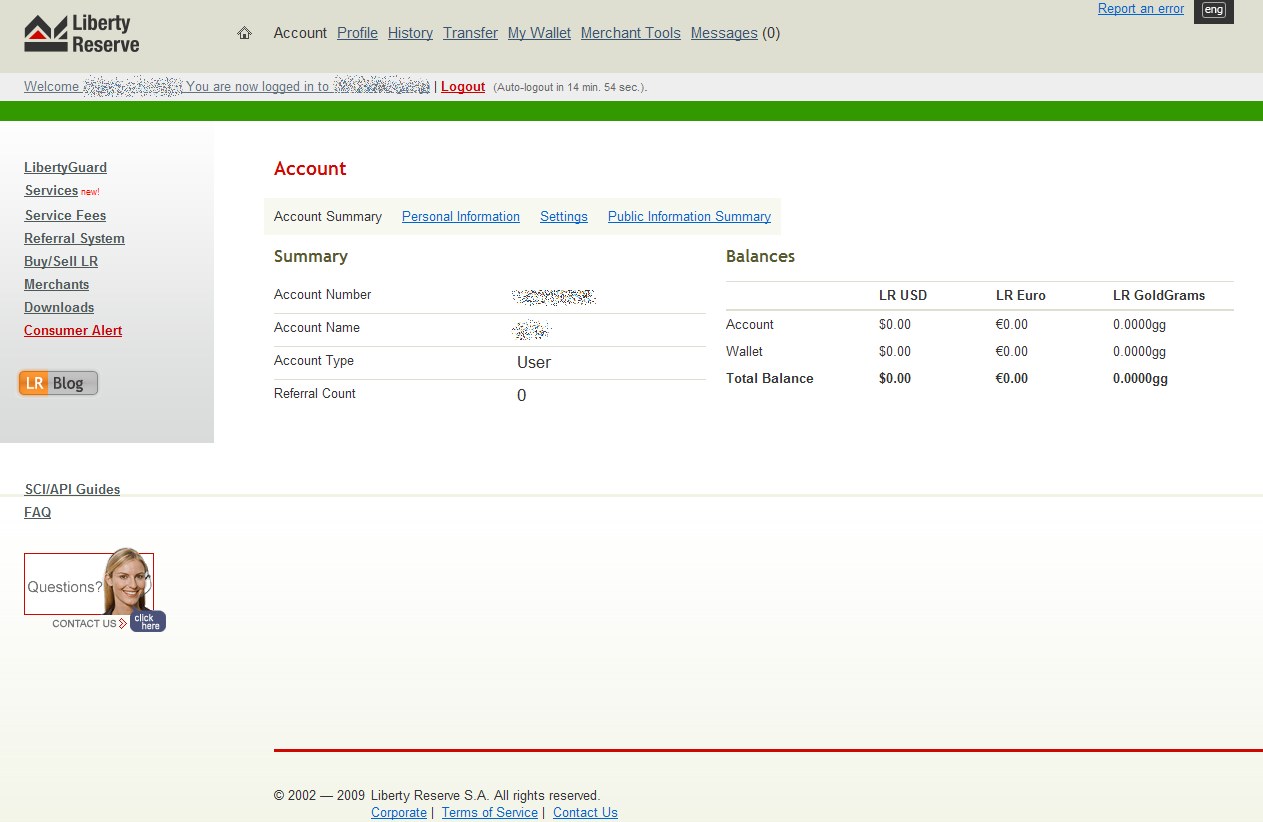The image size is (1263, 822).
Task: Open the History menu item
Action: coord(410,33)
